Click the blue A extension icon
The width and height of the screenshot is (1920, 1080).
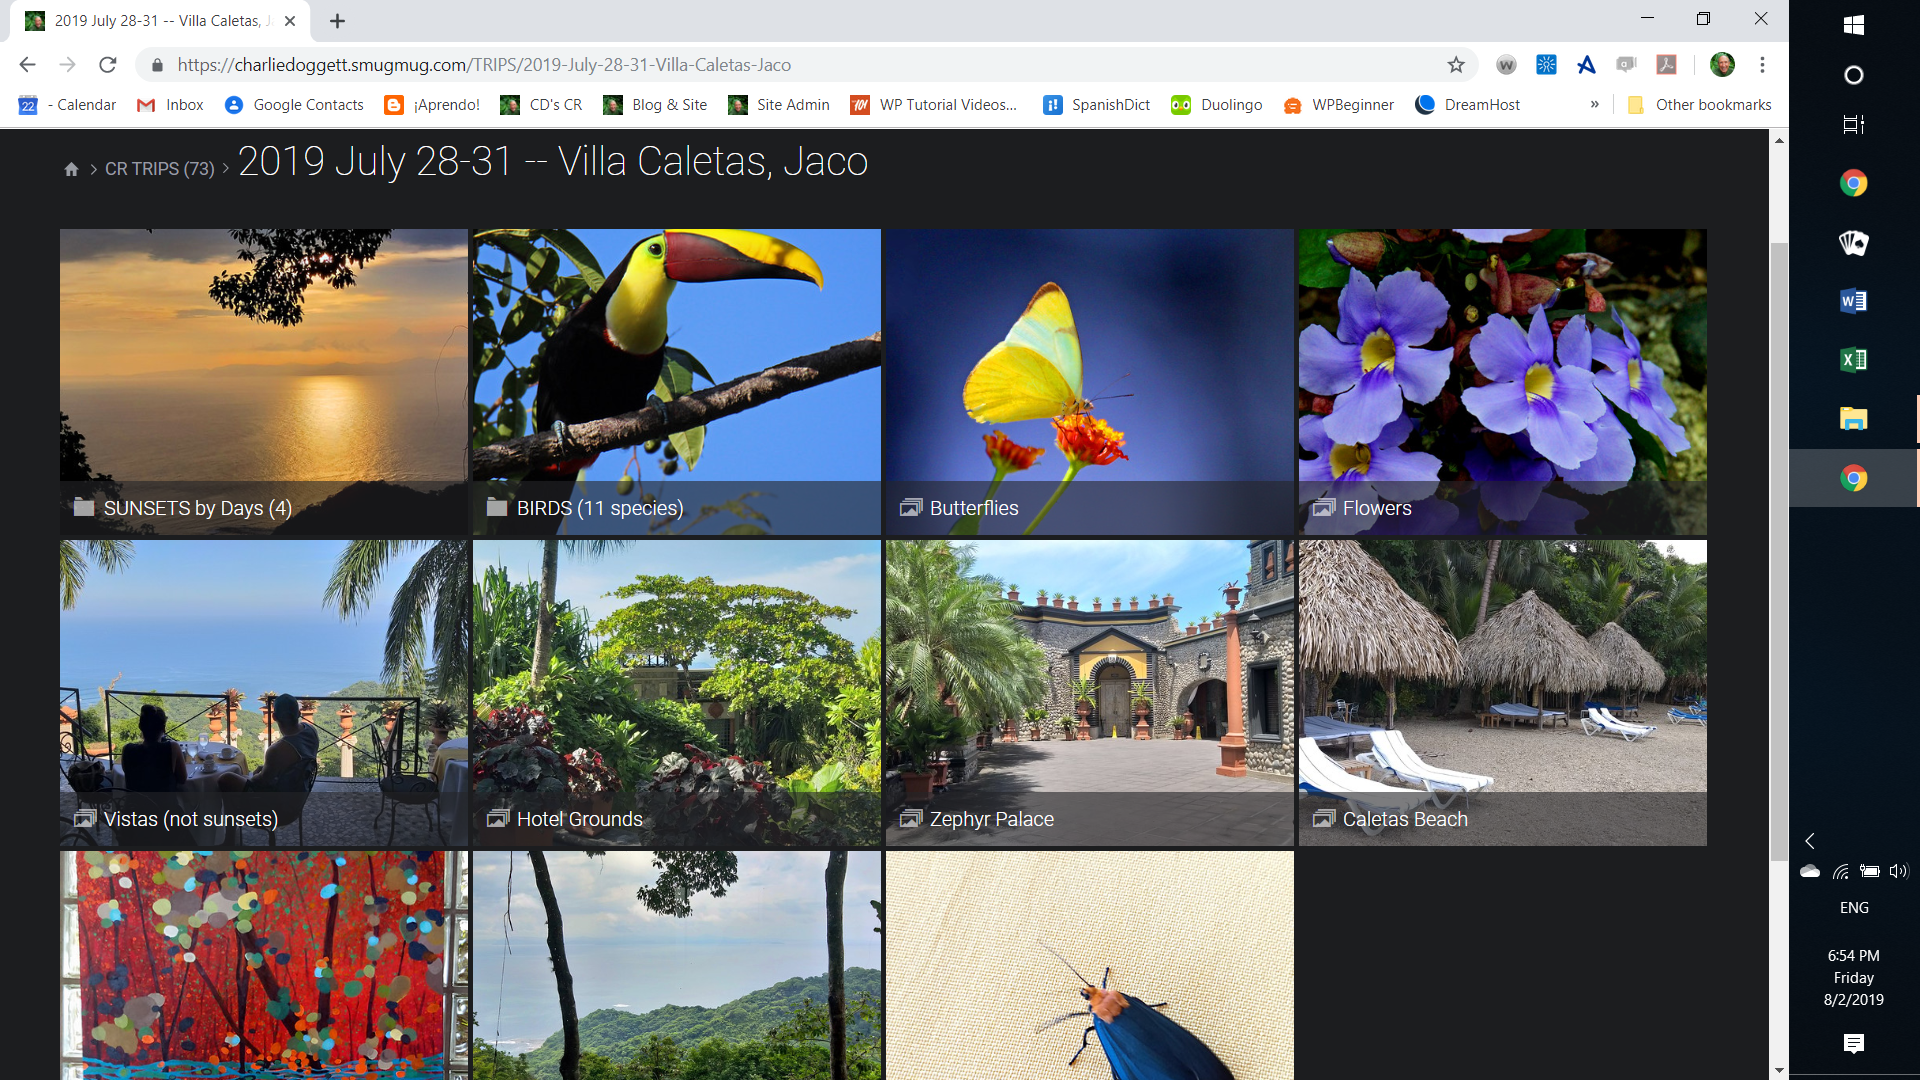point(1586,65)
